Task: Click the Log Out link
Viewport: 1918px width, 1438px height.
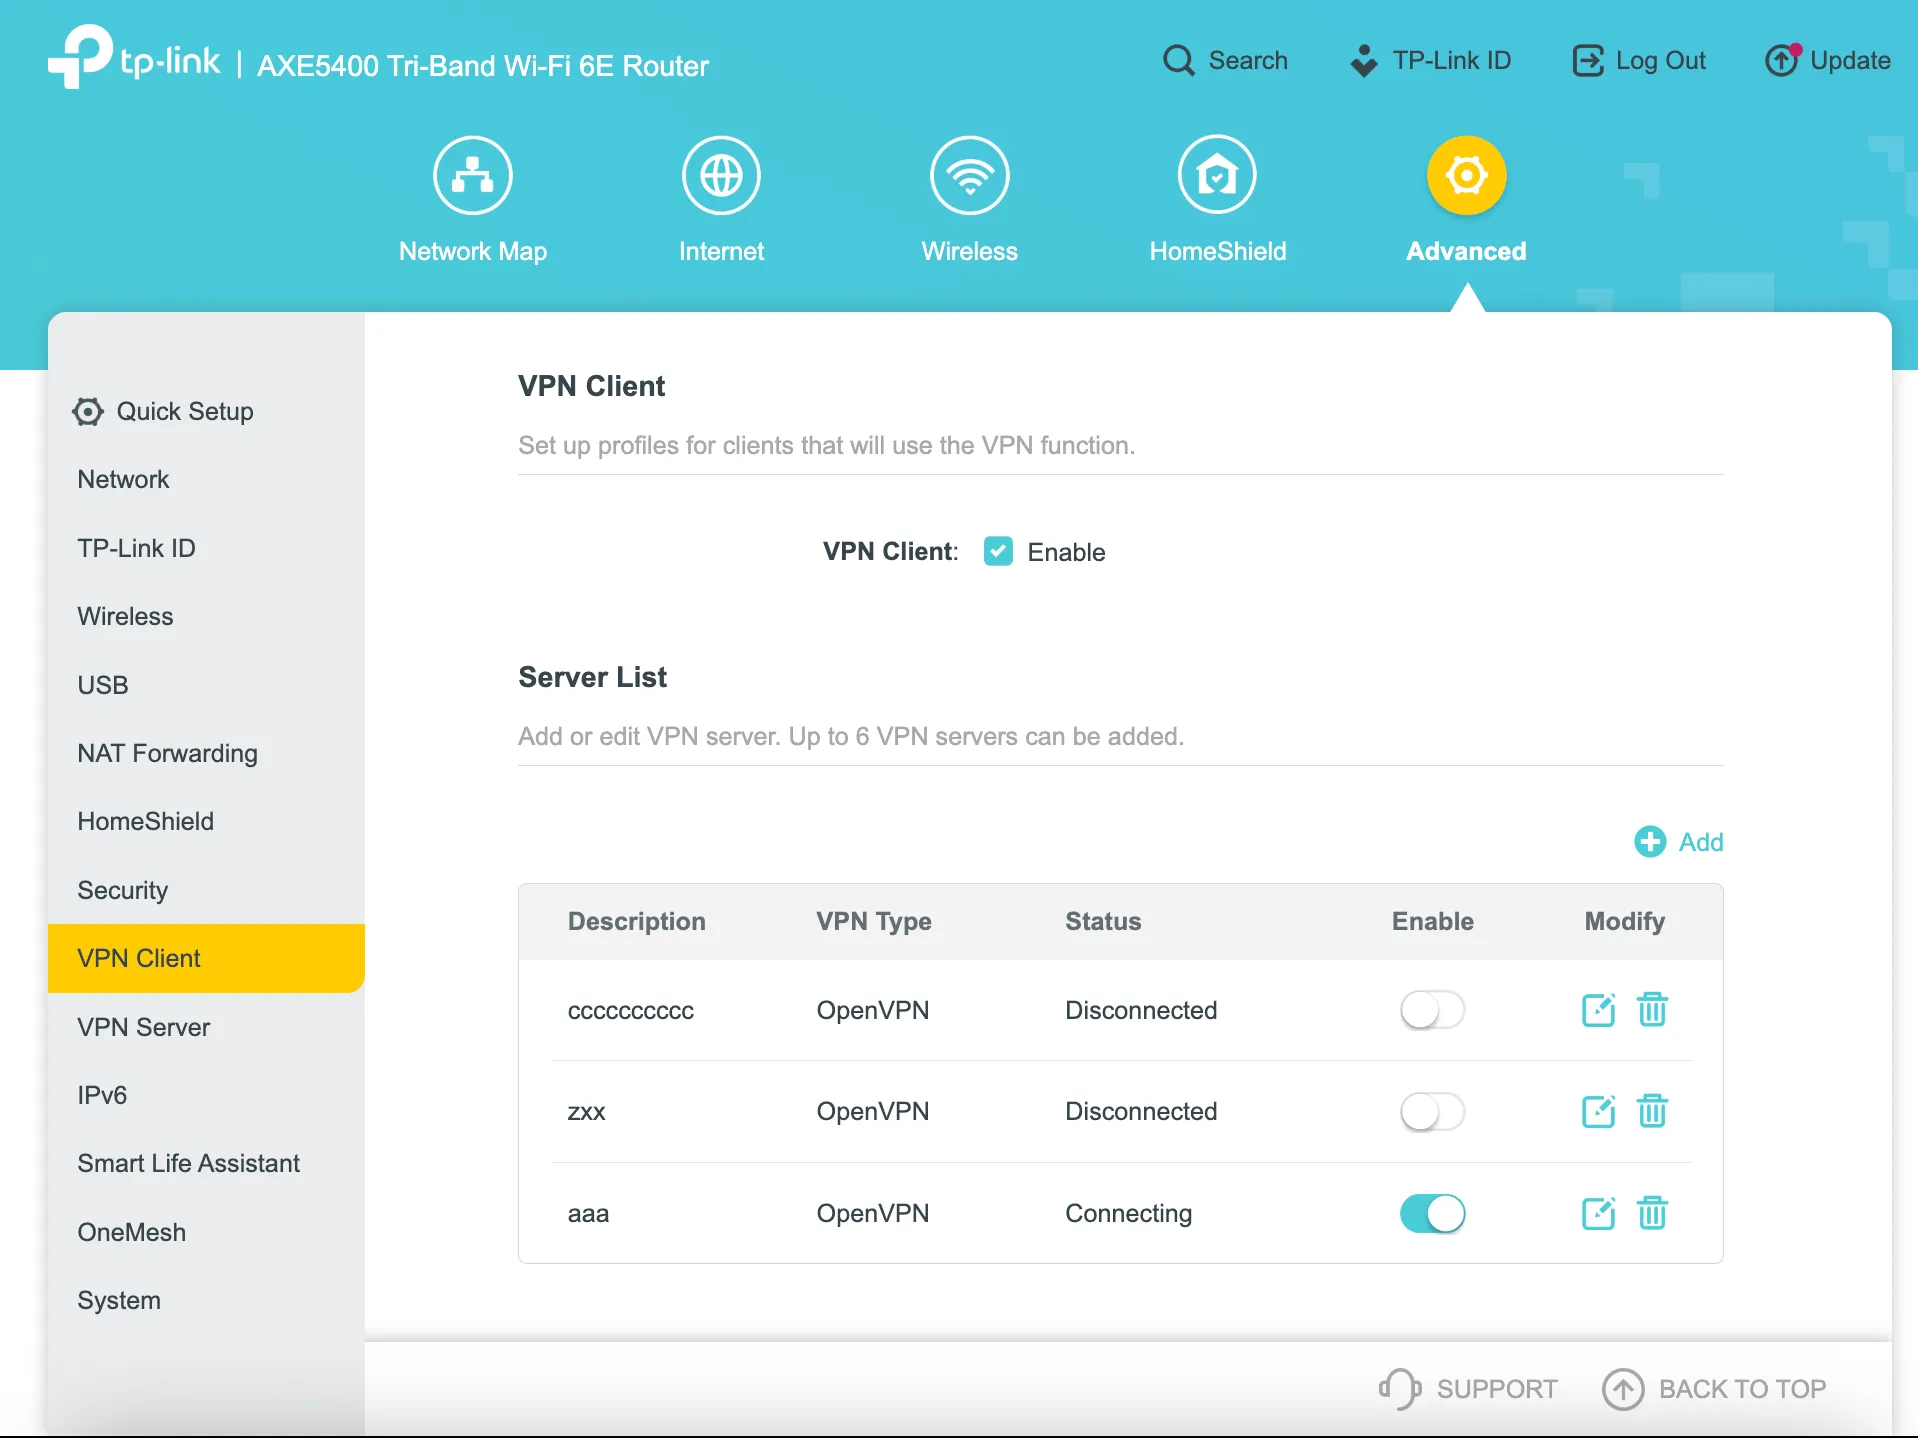Action: click(x=1637, y=60)
